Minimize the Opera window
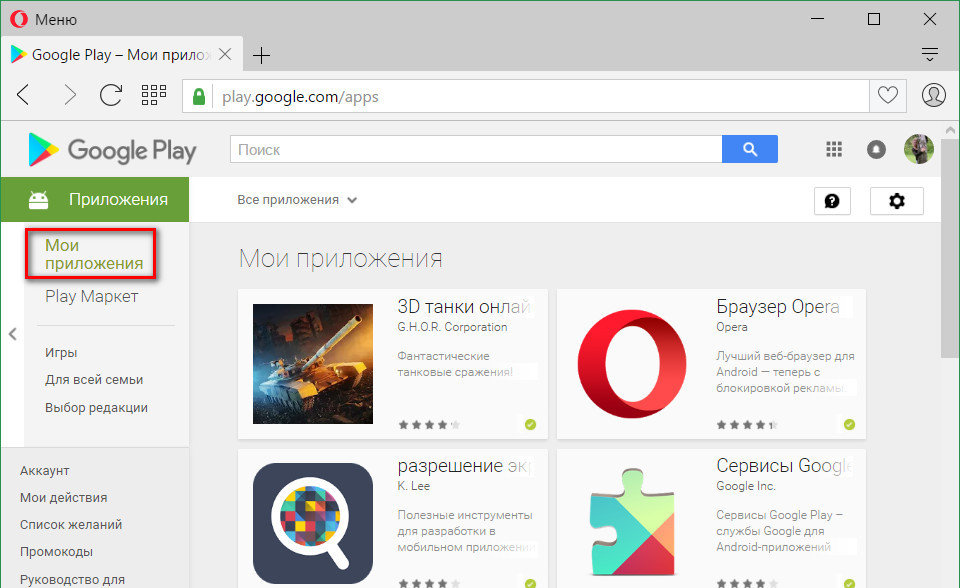This screenshot has height=588, width=960. coord(817,19)
